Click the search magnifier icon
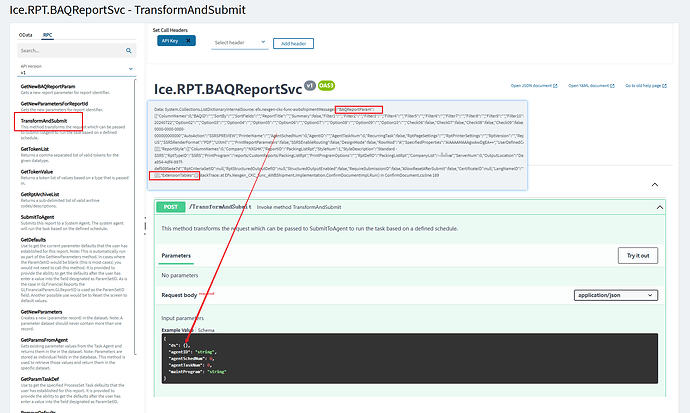This screenshot has width=690, height=413. tap(128, 51)
